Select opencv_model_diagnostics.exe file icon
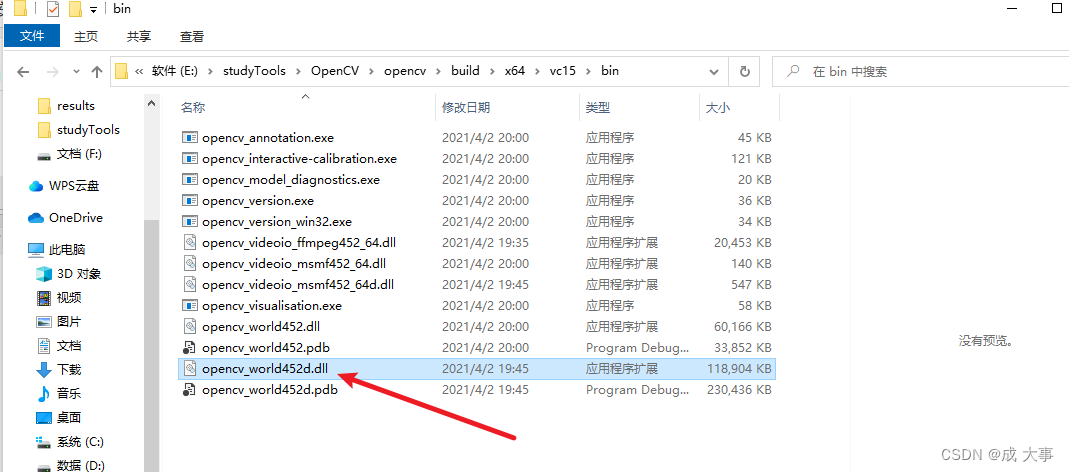The width and height of the screenshot is (1069, 472). pyautogui.click(x=190, y=179)
